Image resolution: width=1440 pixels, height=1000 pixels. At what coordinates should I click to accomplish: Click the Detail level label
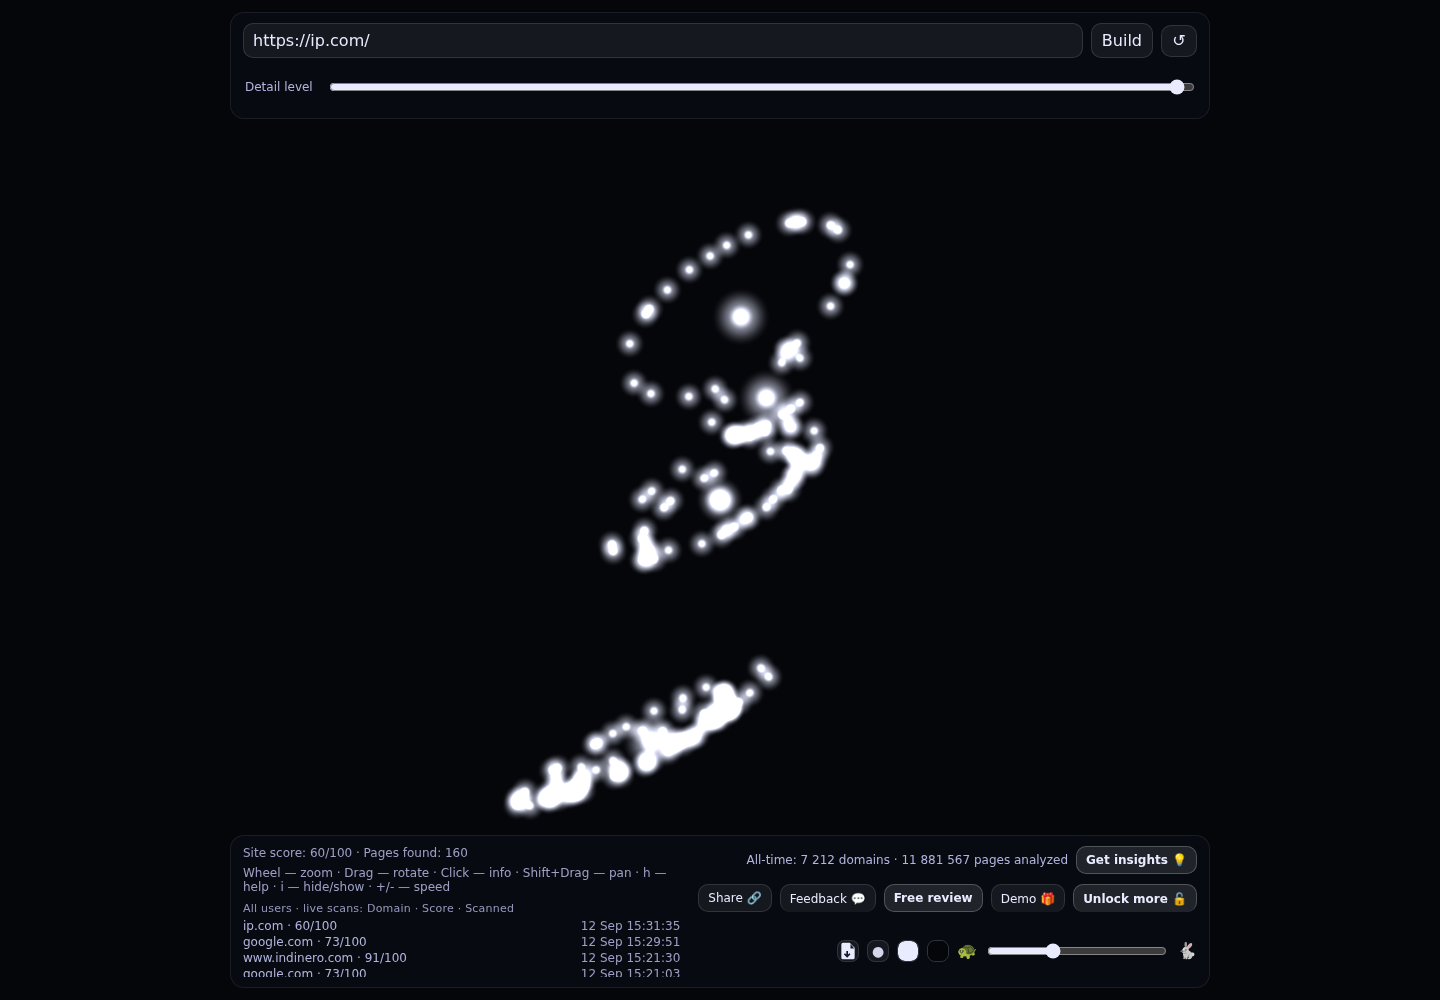[x=279, y=87]
